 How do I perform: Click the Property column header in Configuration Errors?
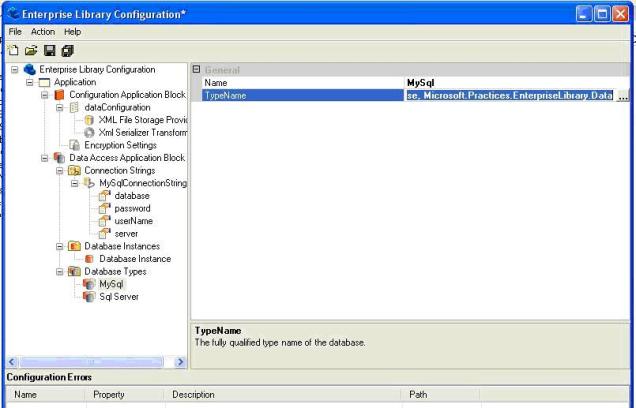(125, 395)
